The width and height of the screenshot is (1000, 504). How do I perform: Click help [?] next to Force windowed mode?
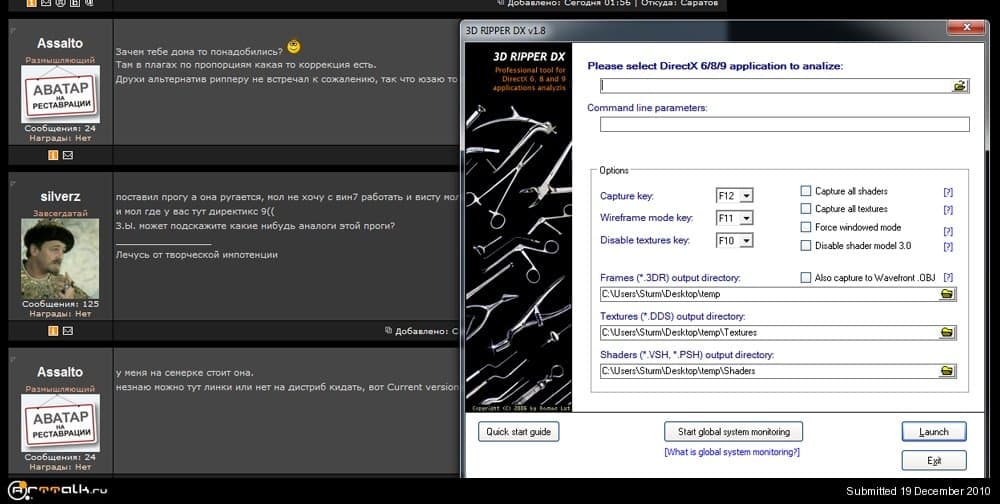pos(948,232)
